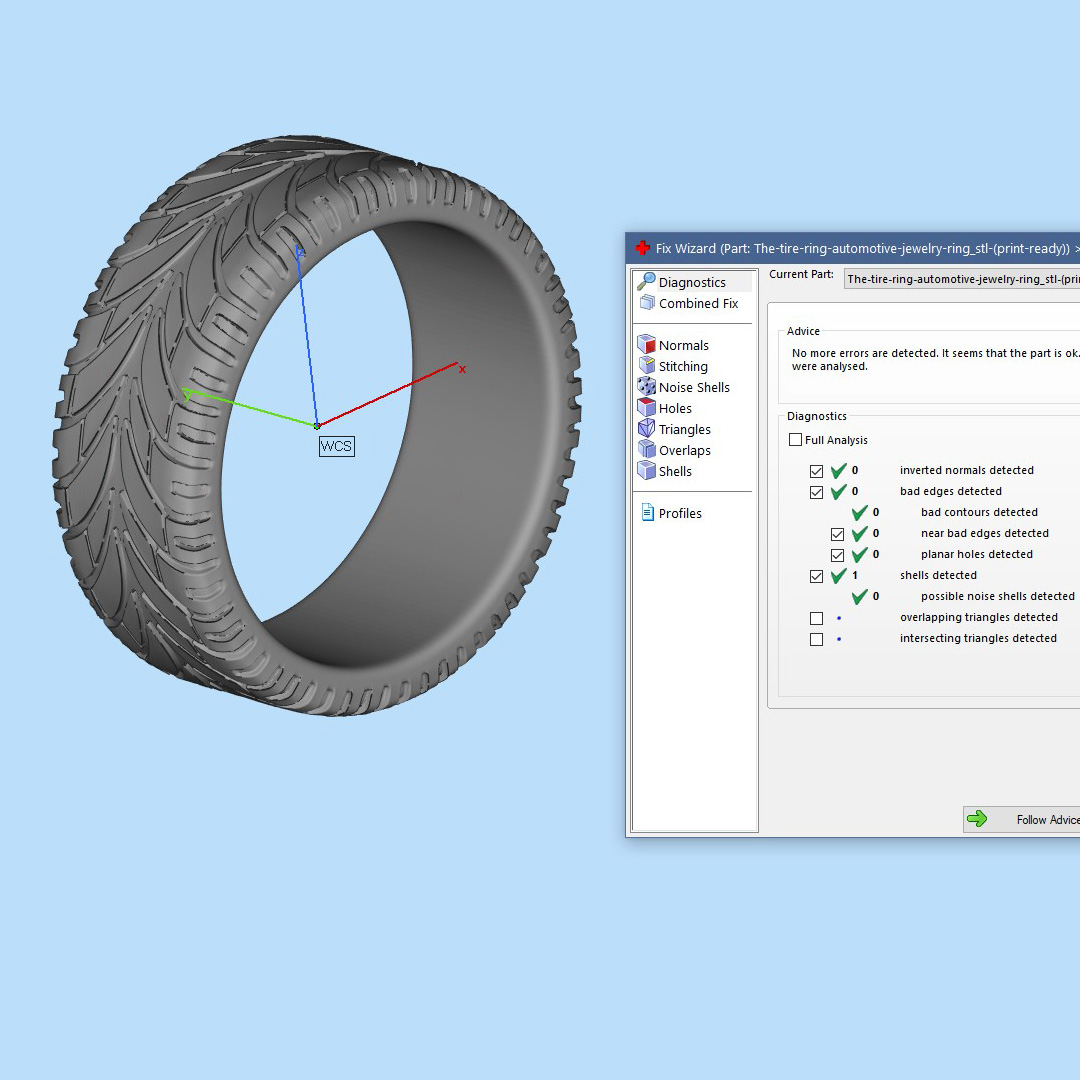Uncheck inverted normals detected checkbox

coord(816,471)
